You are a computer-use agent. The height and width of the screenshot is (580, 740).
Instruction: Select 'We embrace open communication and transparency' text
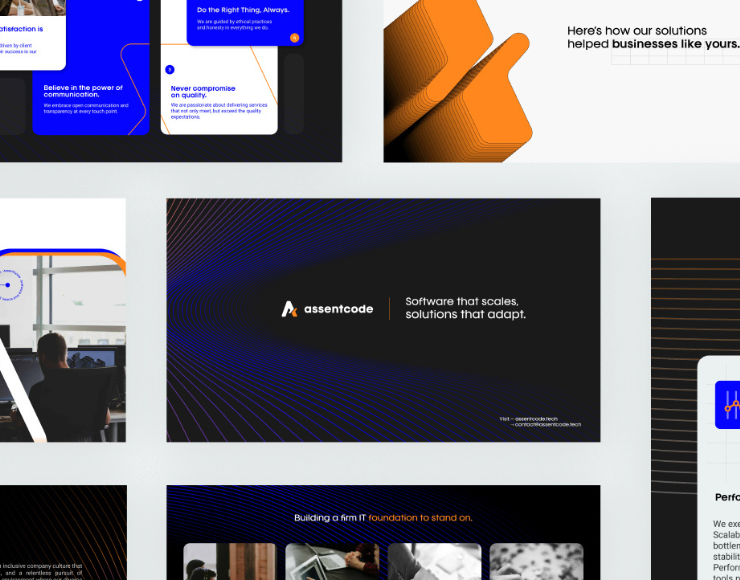86,109
